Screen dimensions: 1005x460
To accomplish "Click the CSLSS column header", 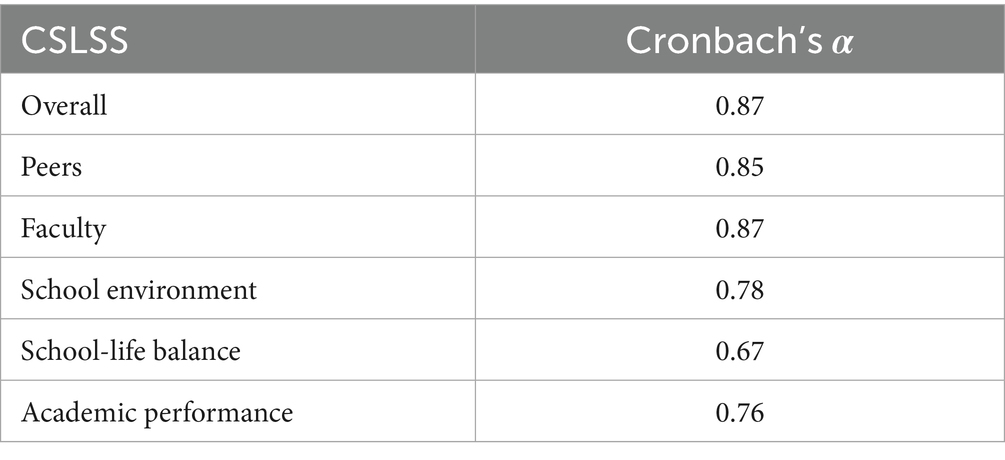I will click(74, 42).
